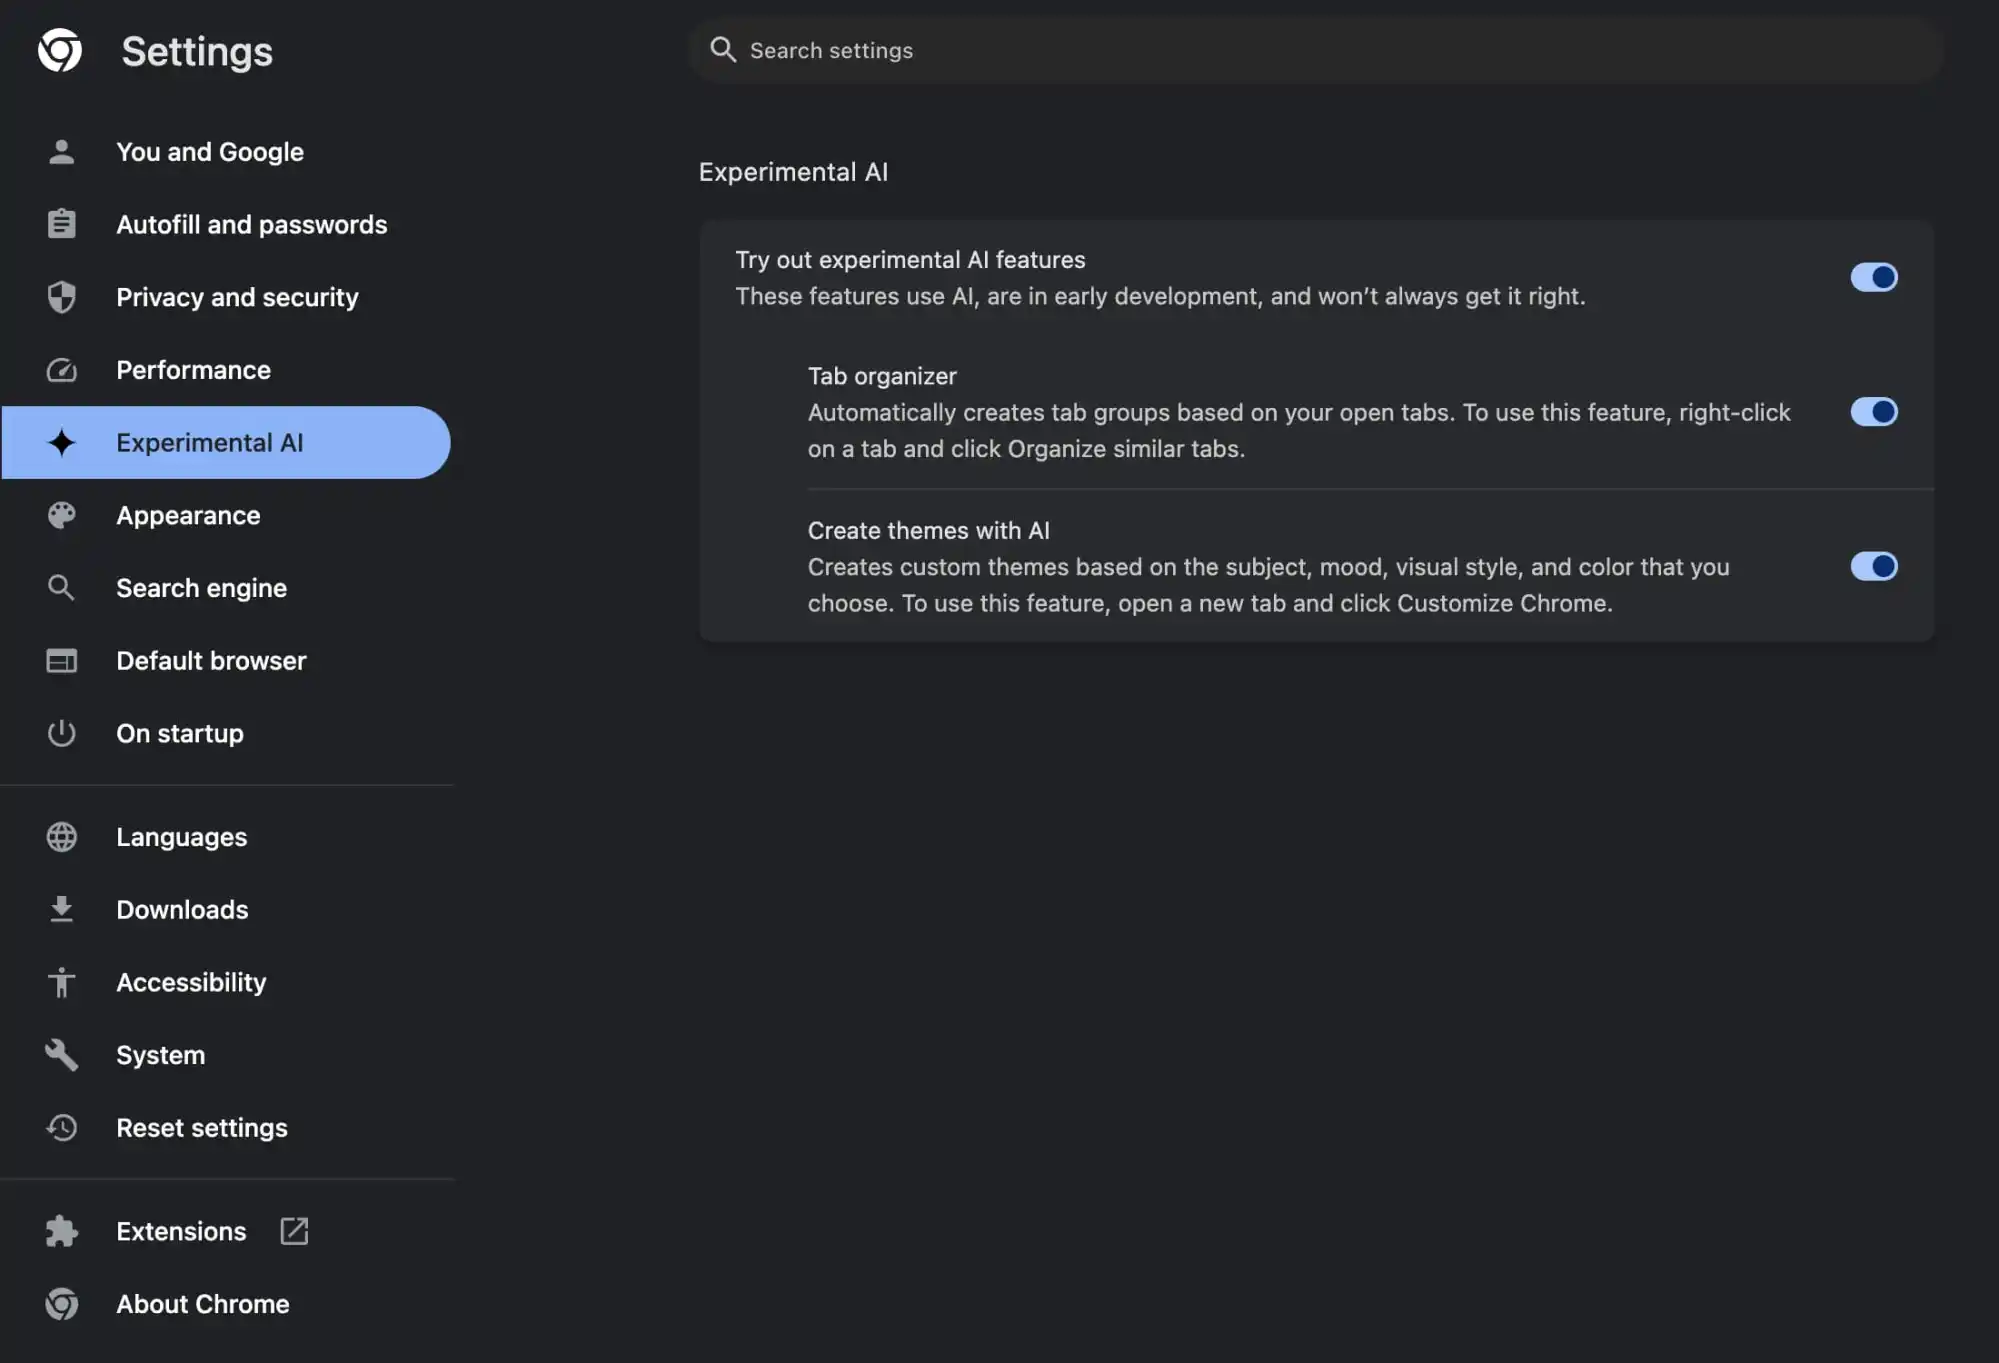Screen dimensions: 1999x1363
Task: Open Extensions link in sidebar
Action: (226, 1231)
